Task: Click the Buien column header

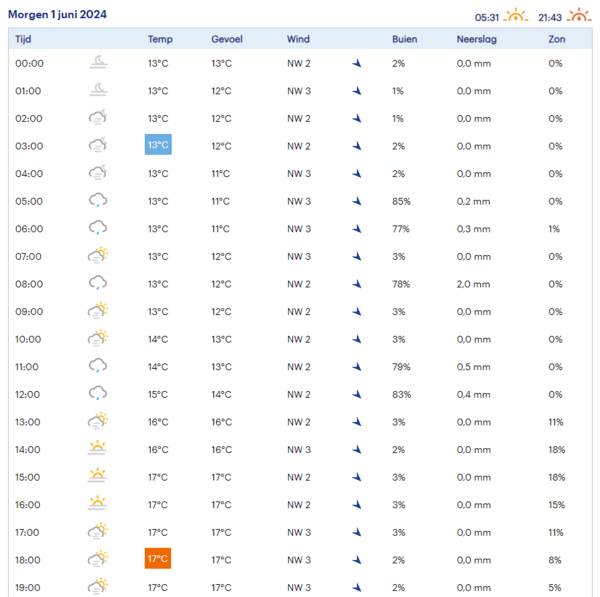Action: coord(404,39)
